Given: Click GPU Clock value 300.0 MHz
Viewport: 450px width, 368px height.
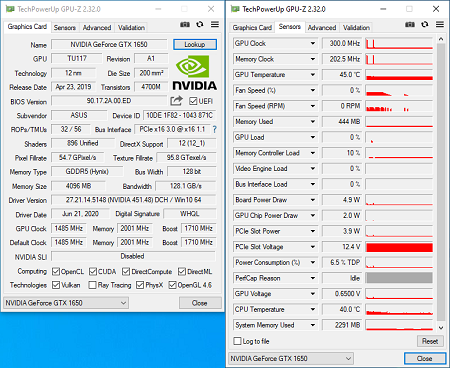Looking at the screenshot, I should [x=342, y=43].
